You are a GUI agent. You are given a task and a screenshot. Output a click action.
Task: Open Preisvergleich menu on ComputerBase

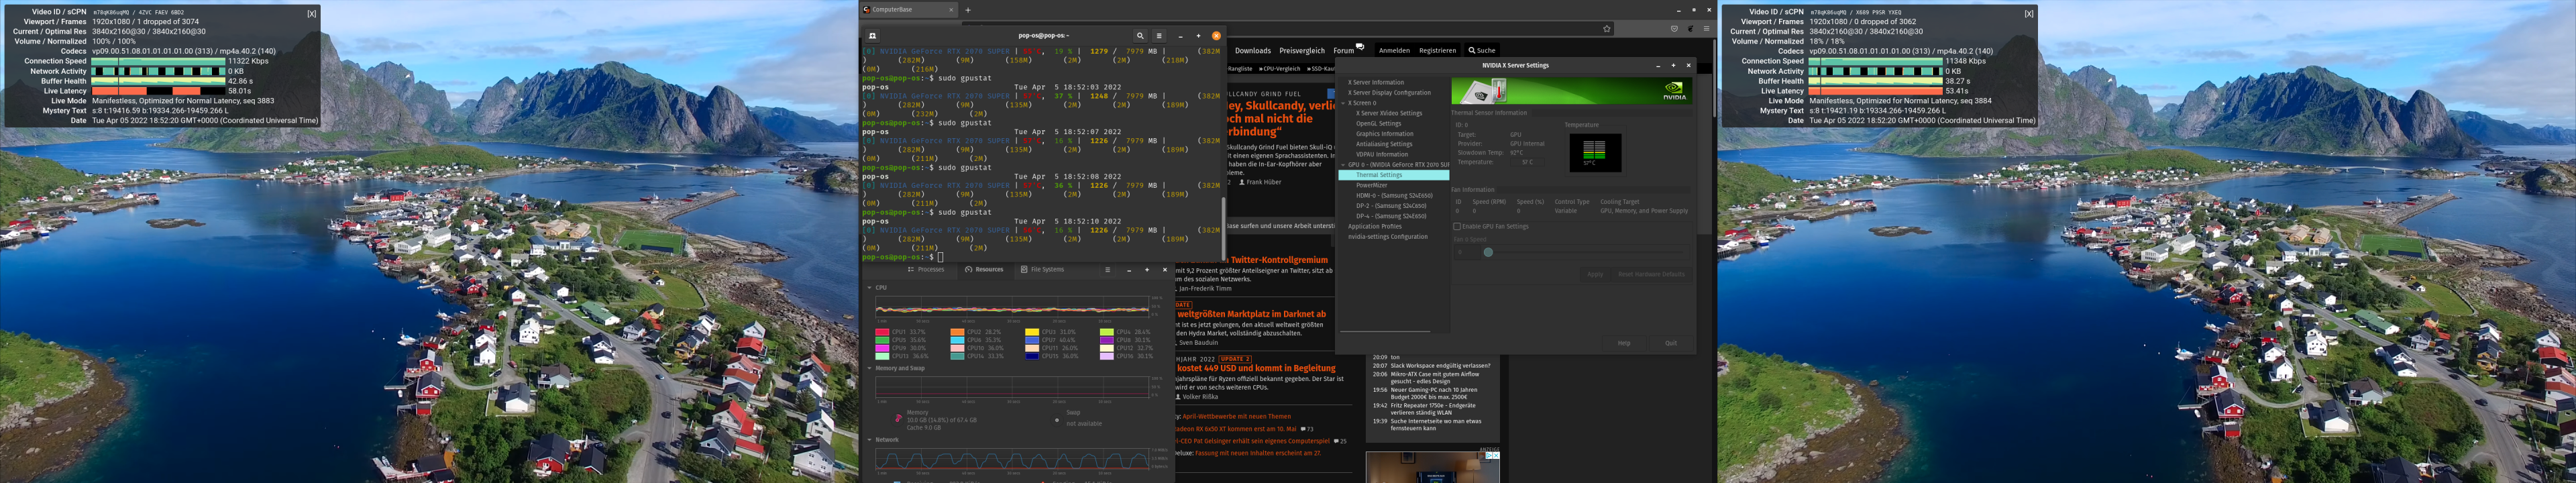pos(1302,51)
